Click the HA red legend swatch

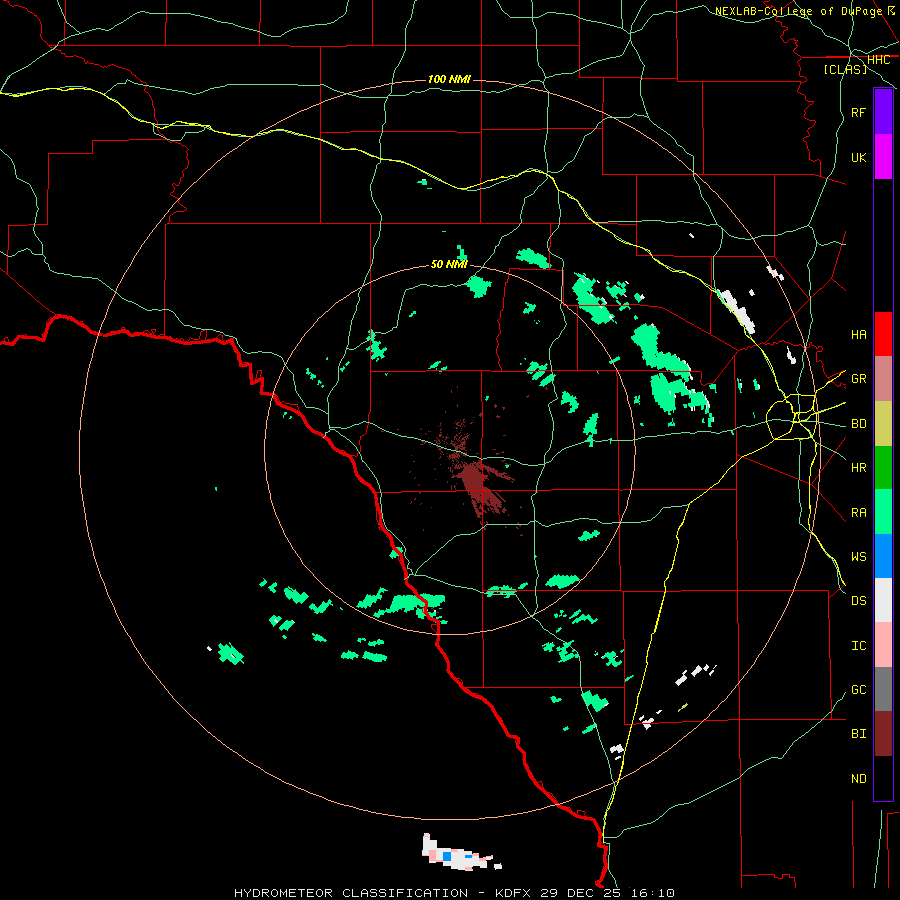pyautogui.click(x=883, y=334)
